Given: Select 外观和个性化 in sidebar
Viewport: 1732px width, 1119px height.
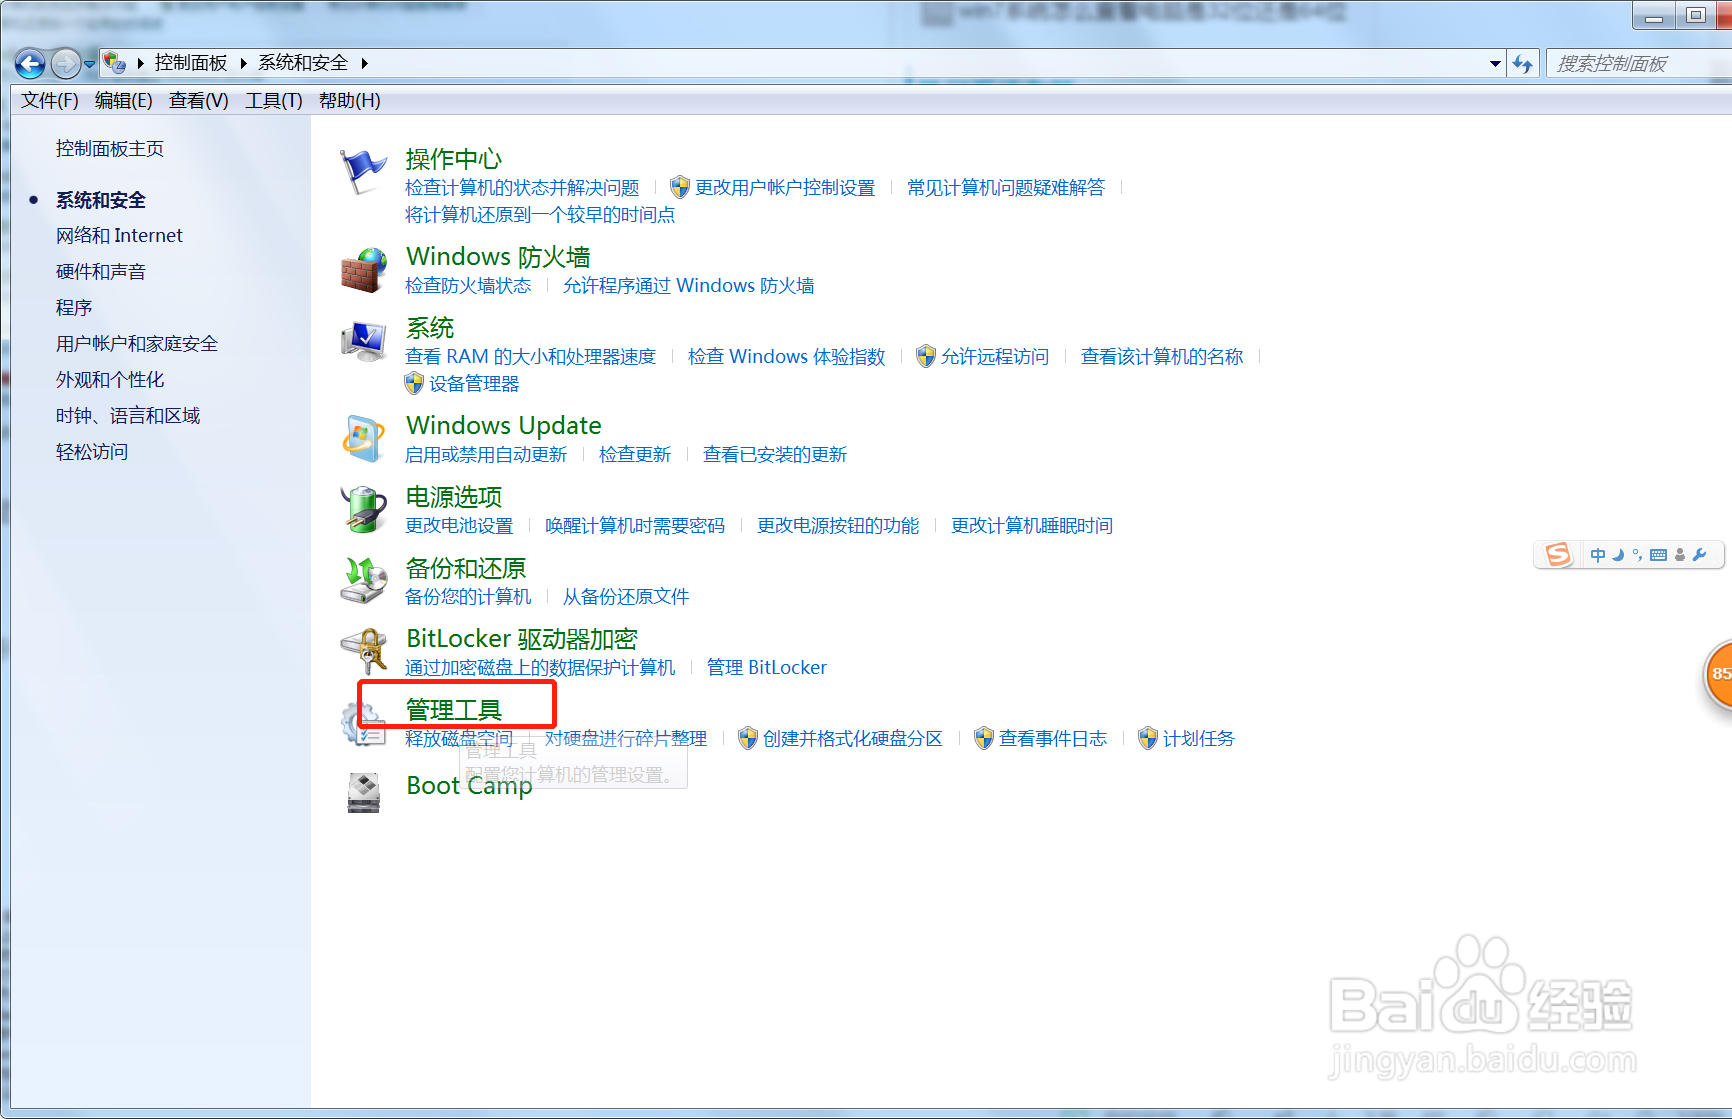Looking at the screenshot, I should 110,380.
